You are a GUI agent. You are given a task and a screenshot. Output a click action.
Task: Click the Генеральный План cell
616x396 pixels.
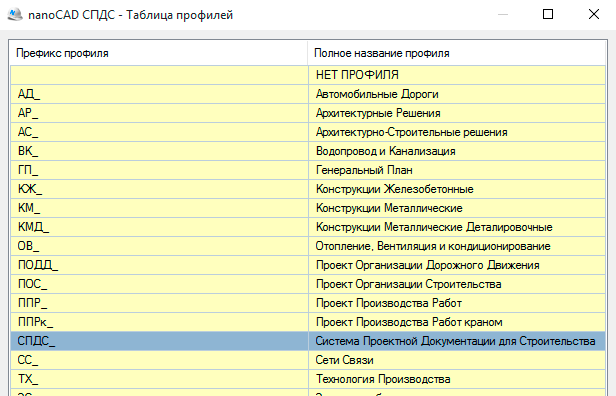457,170
